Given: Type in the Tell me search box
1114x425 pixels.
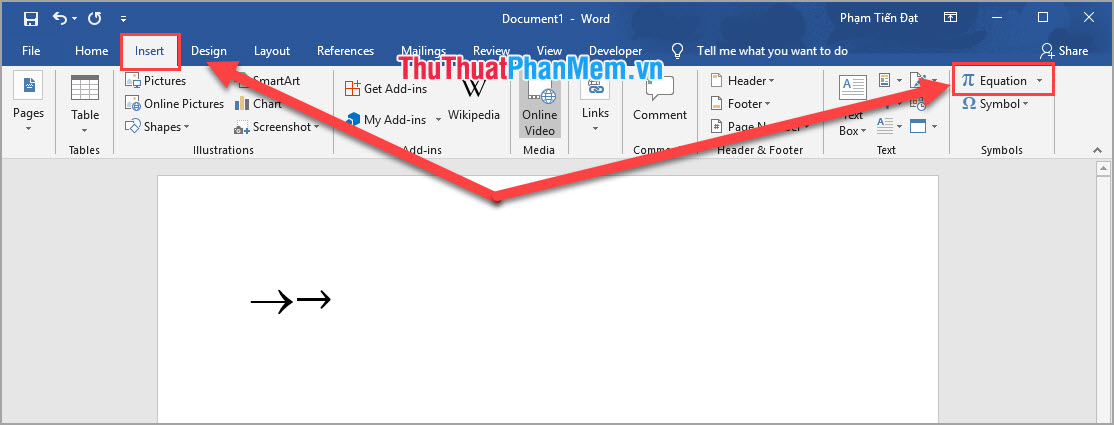Looking at the screenshot, I should [771, 51].
